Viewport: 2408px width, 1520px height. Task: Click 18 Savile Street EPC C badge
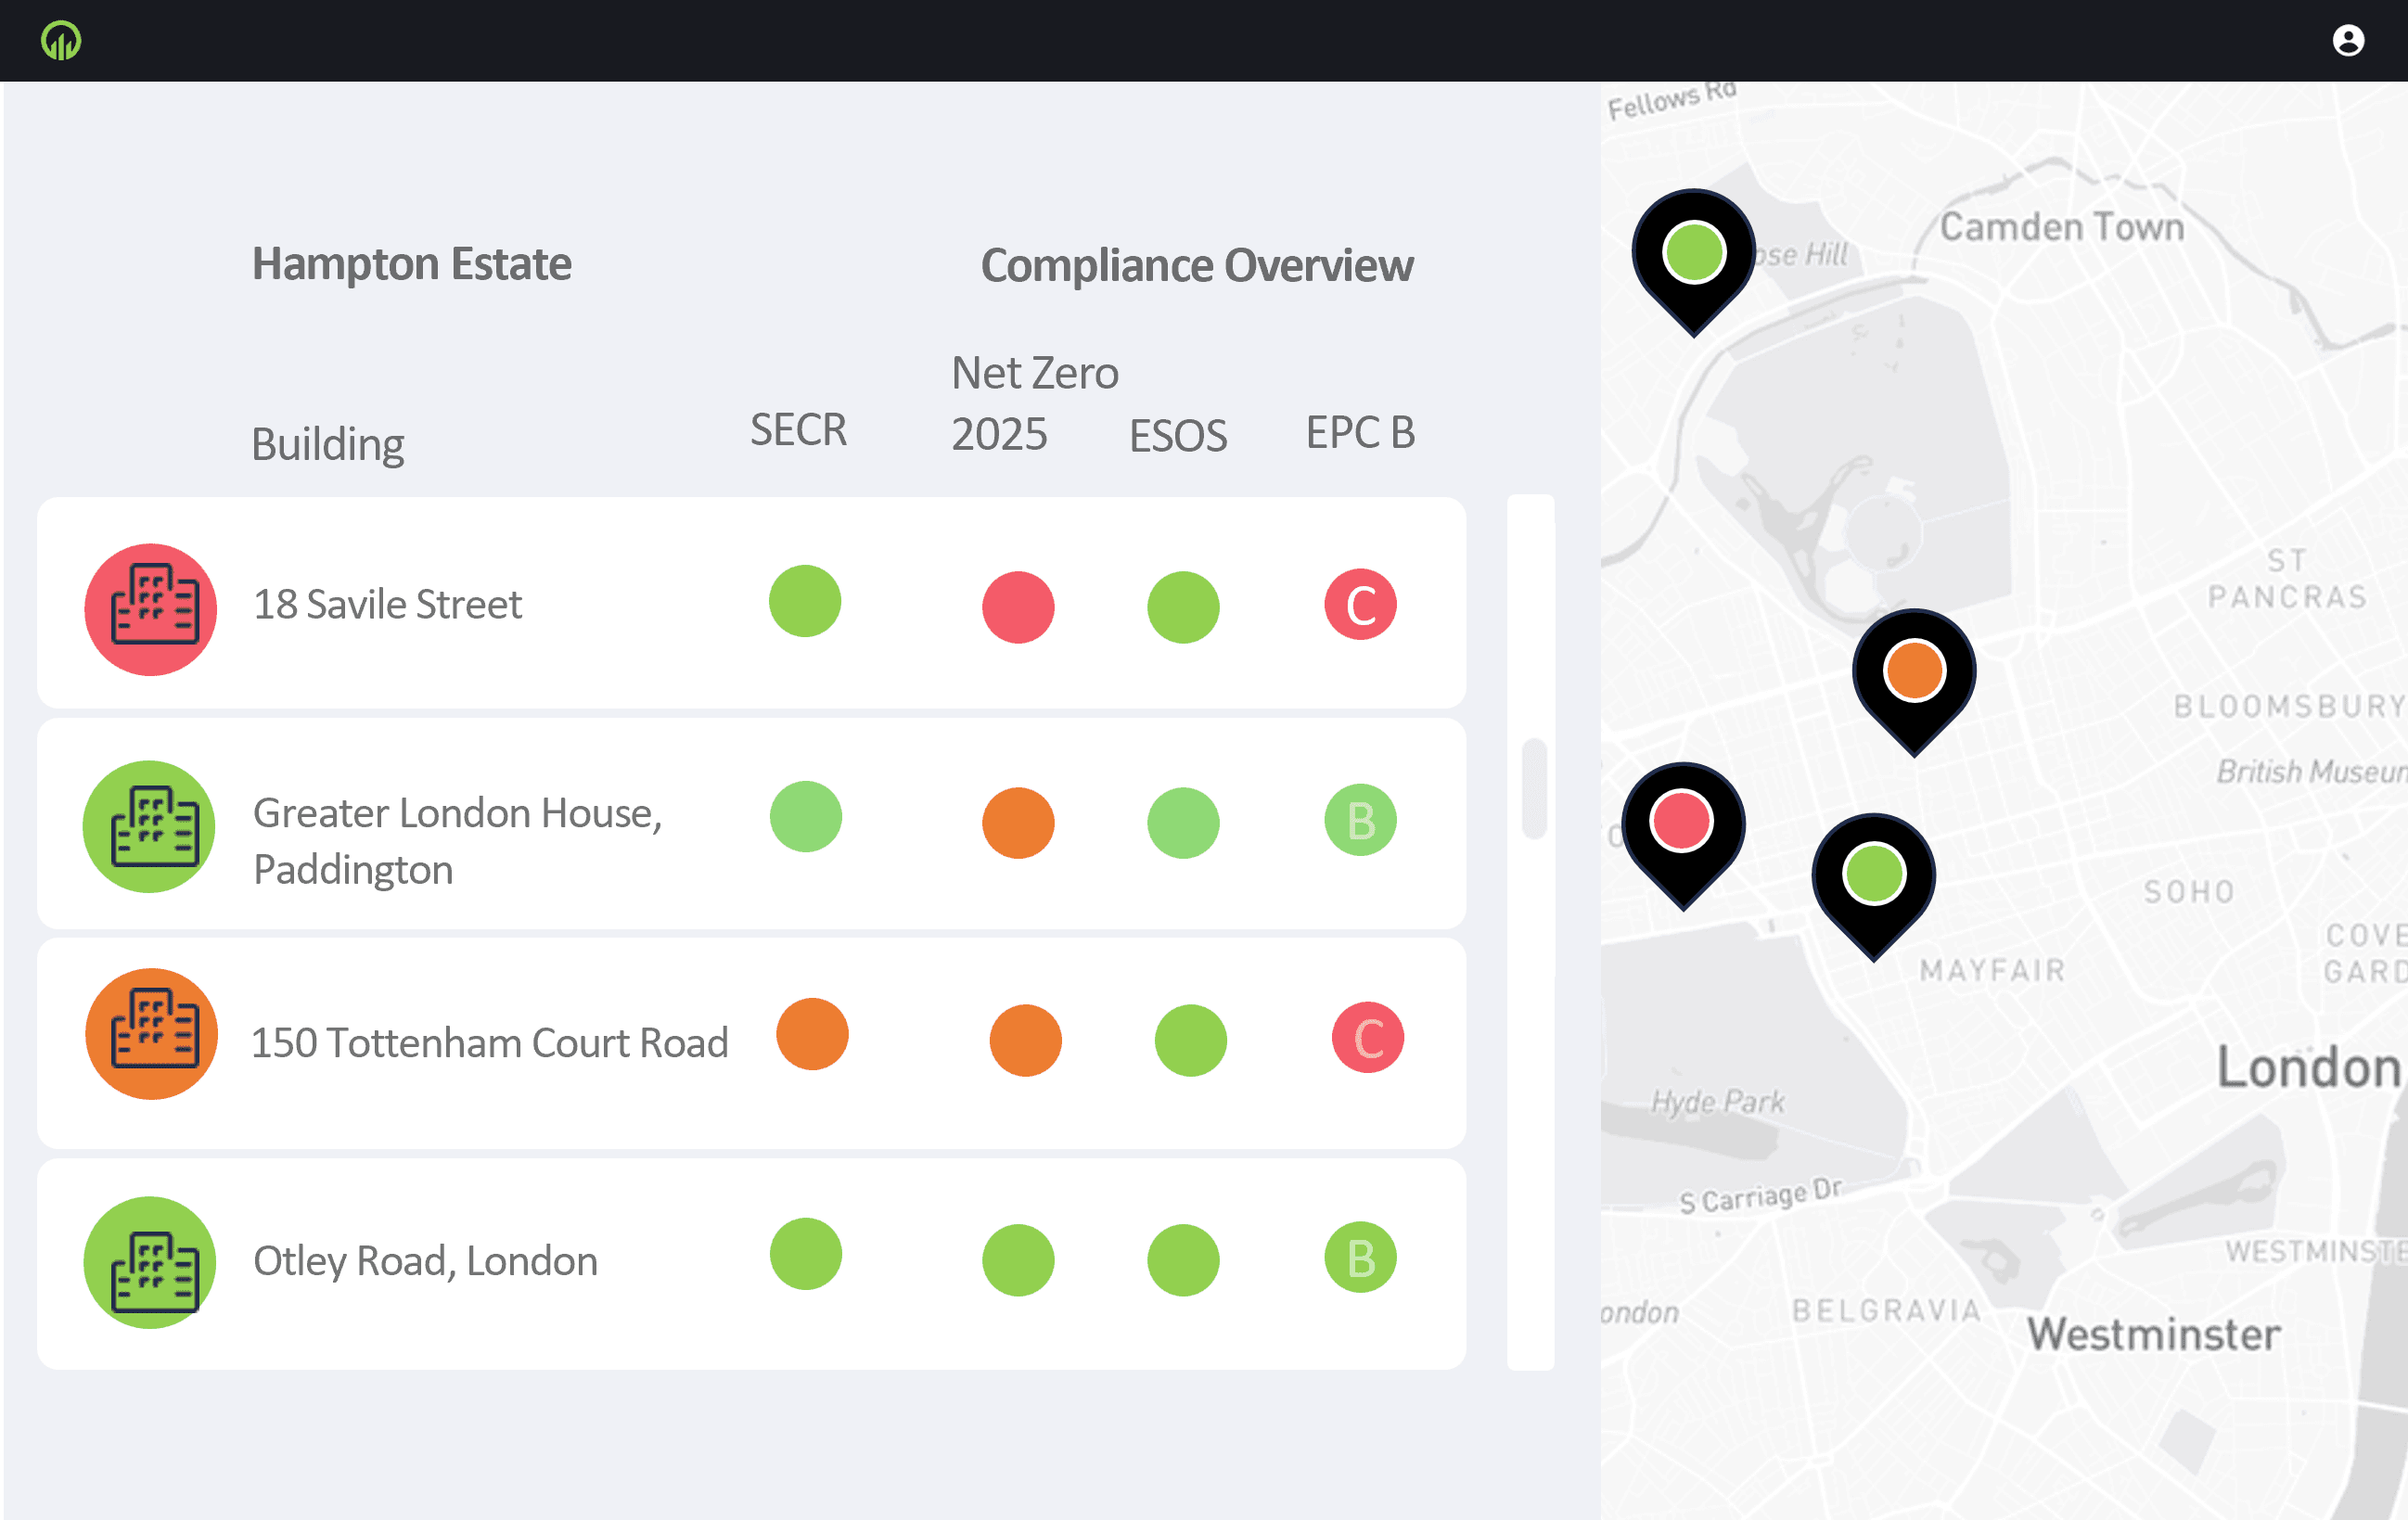[1360, 605]
